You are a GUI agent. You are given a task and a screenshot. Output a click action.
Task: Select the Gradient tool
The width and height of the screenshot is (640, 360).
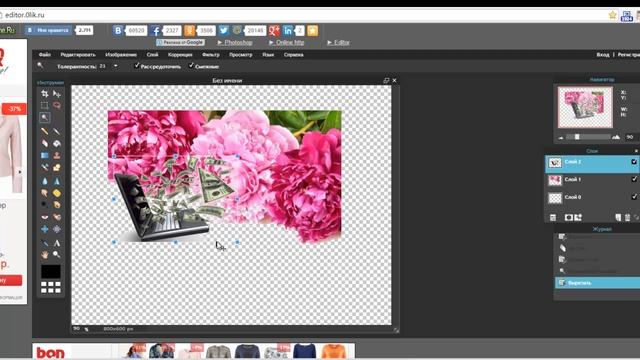click(45, 156)
